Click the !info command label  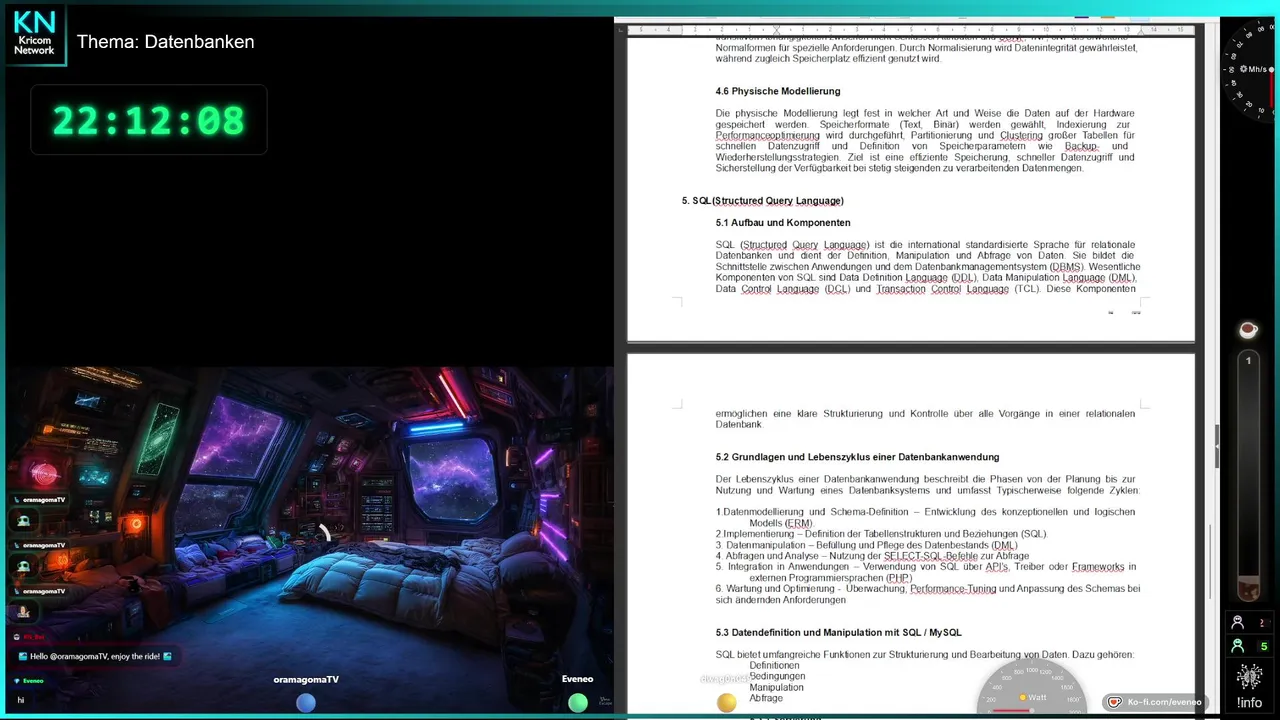click(1249, 702)
